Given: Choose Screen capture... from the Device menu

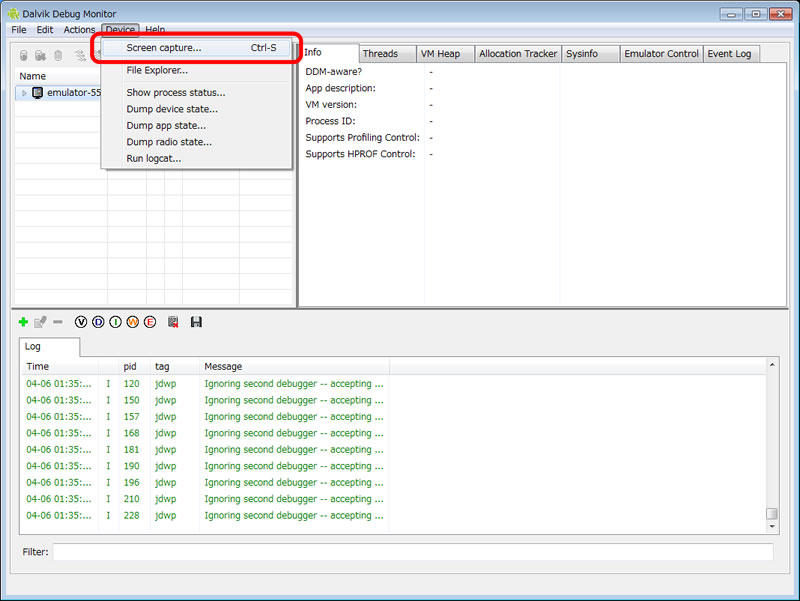Looking at the screenshot, I should (197, 48).
